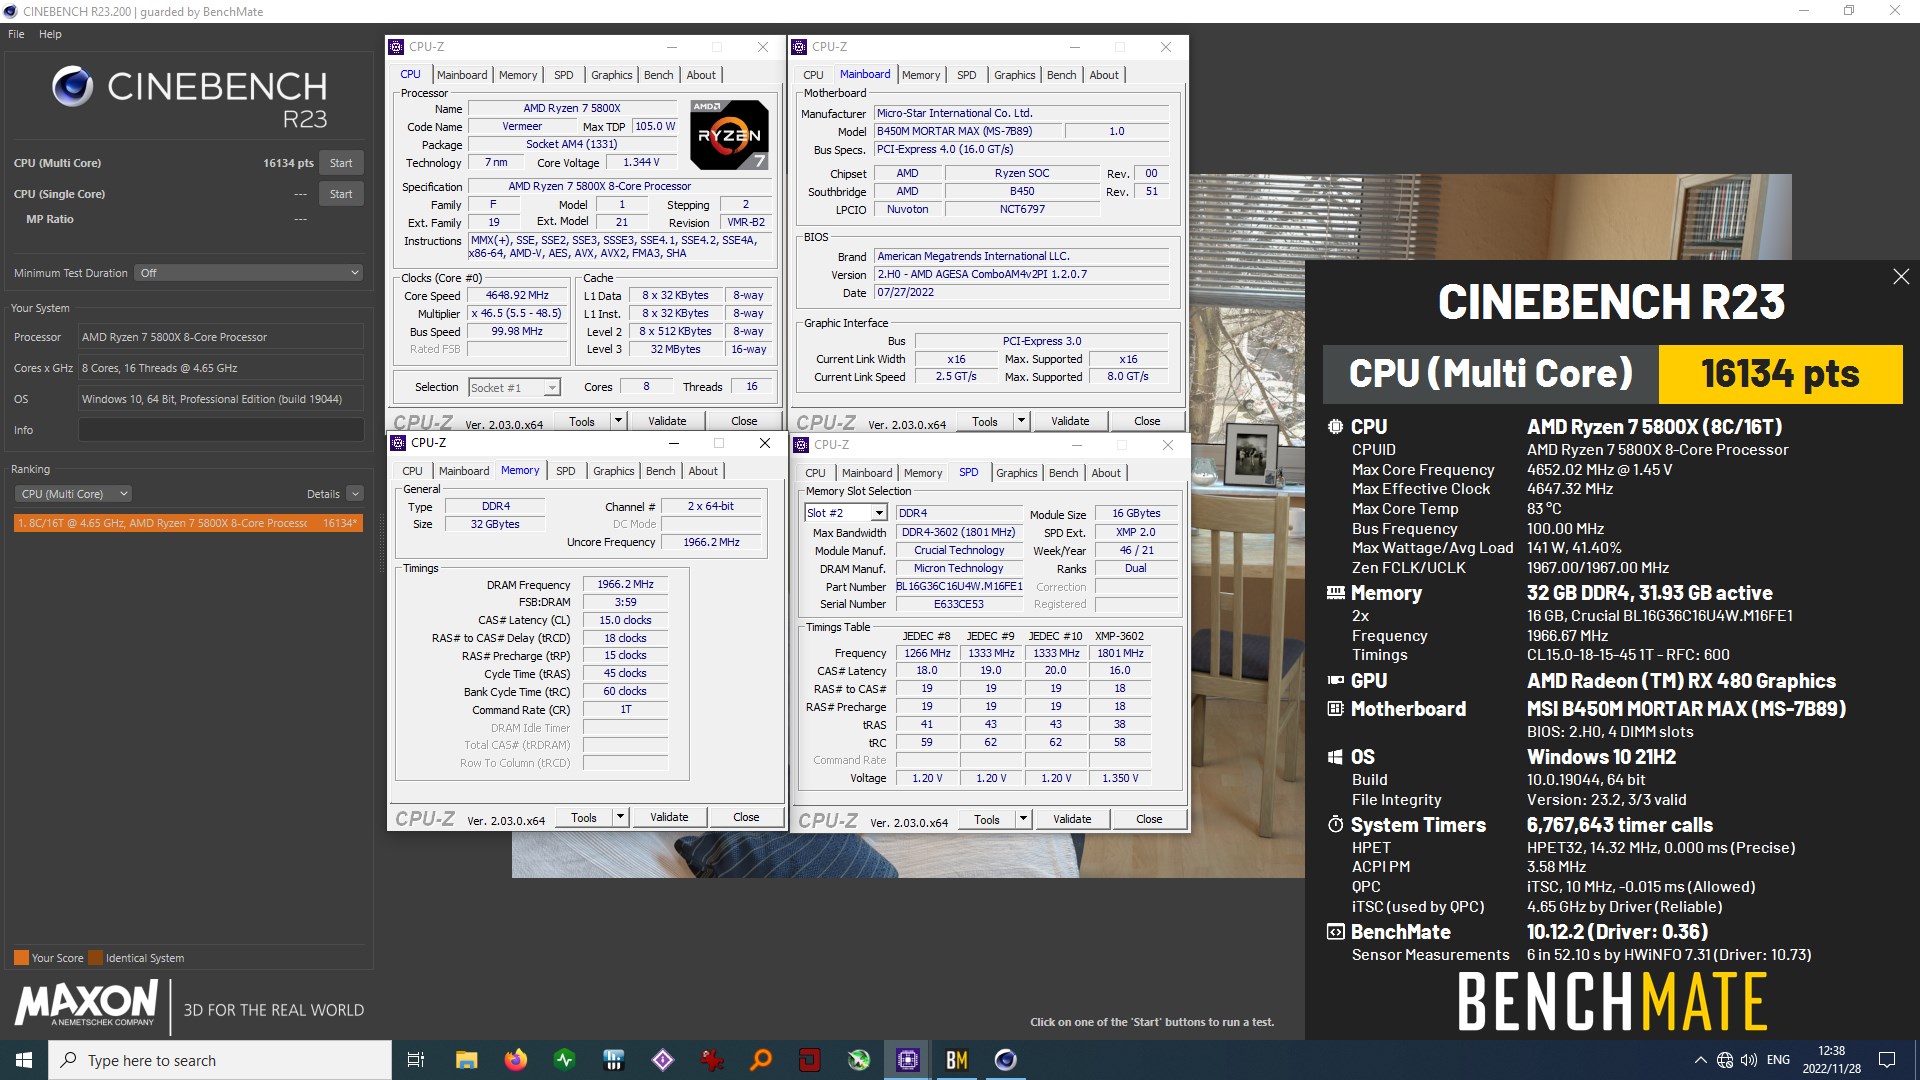
Task: Click the taskbar clock showing 12:38
Action: 1831,1060
